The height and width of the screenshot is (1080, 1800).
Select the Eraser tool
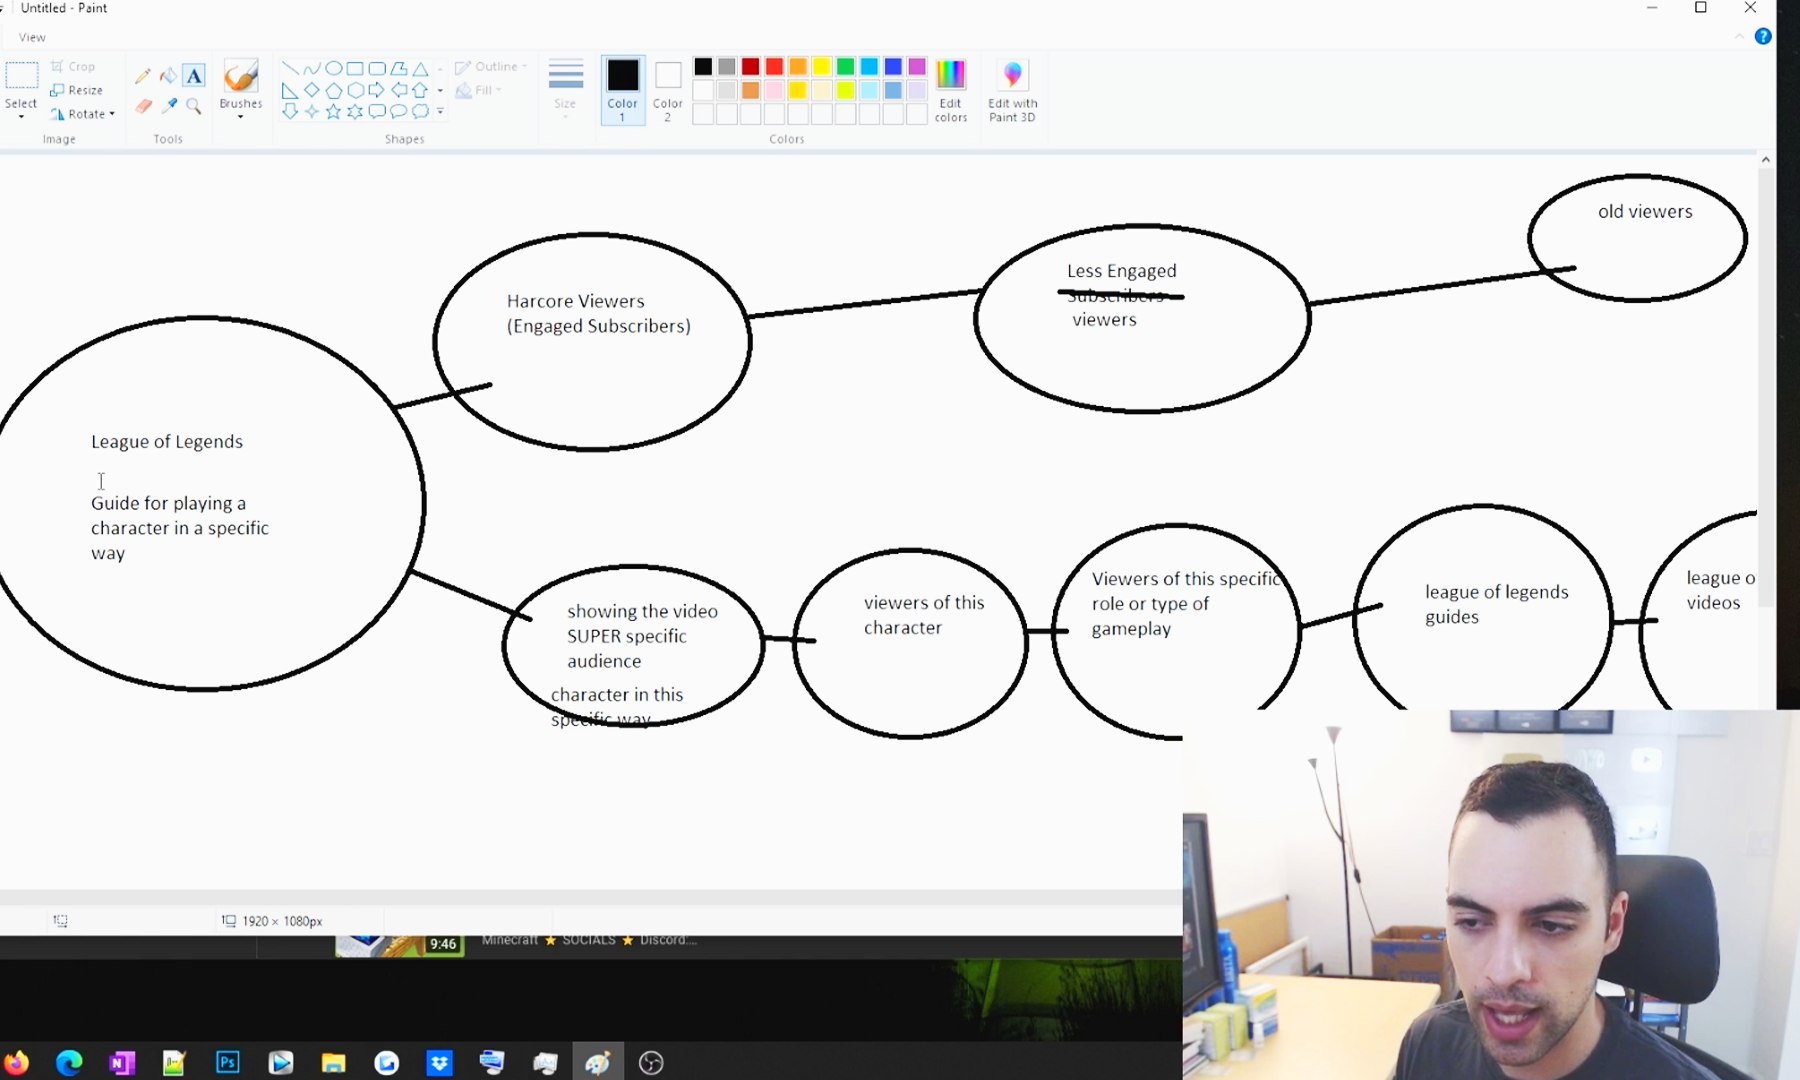pos(143,106)
